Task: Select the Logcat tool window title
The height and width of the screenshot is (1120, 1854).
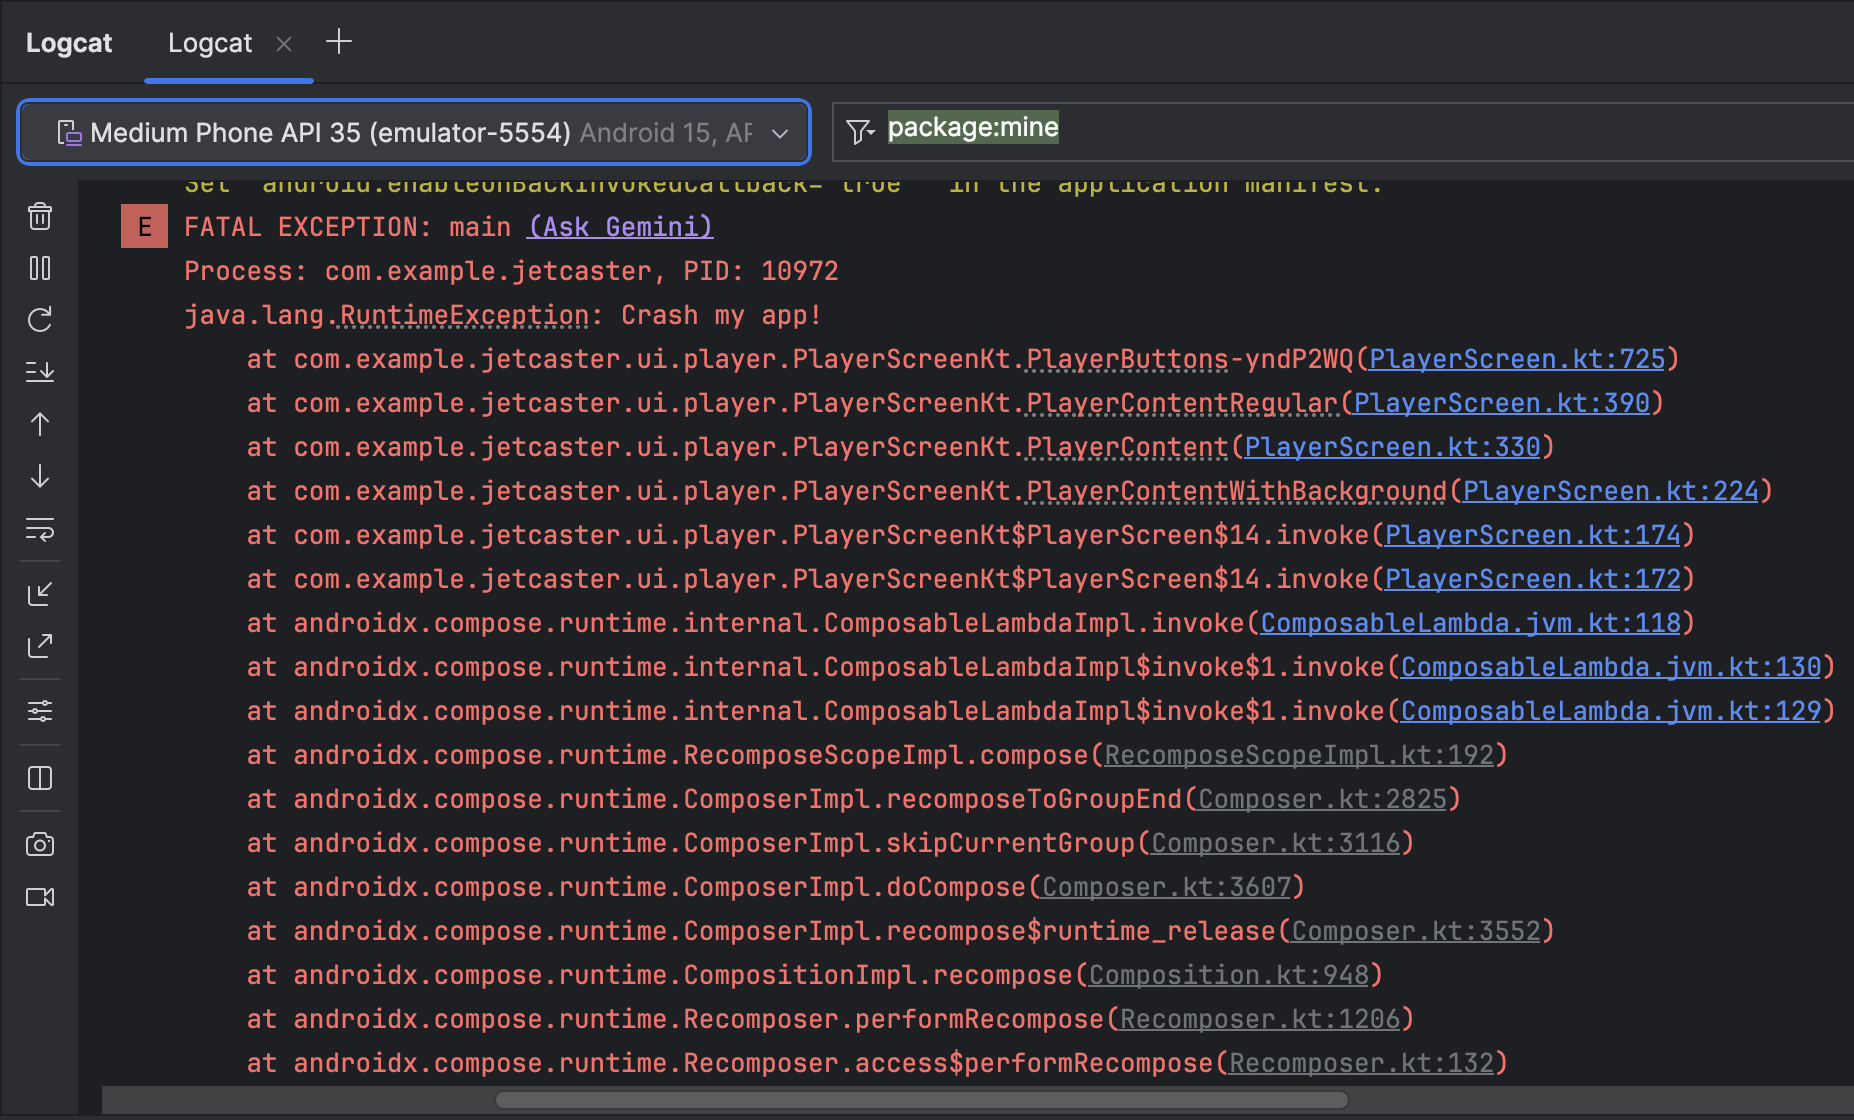Action: point(69,43)
